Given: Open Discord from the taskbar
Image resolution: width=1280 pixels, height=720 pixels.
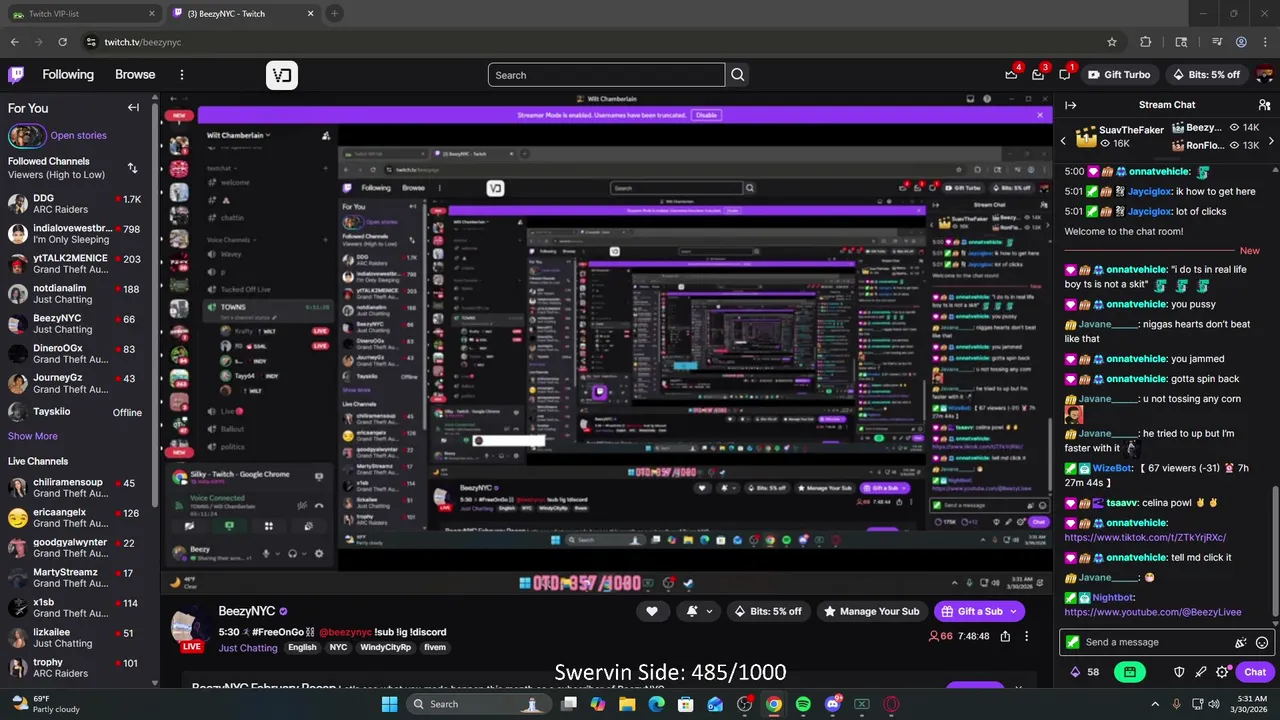Looking at the screenshot, I should coord(832,704).
